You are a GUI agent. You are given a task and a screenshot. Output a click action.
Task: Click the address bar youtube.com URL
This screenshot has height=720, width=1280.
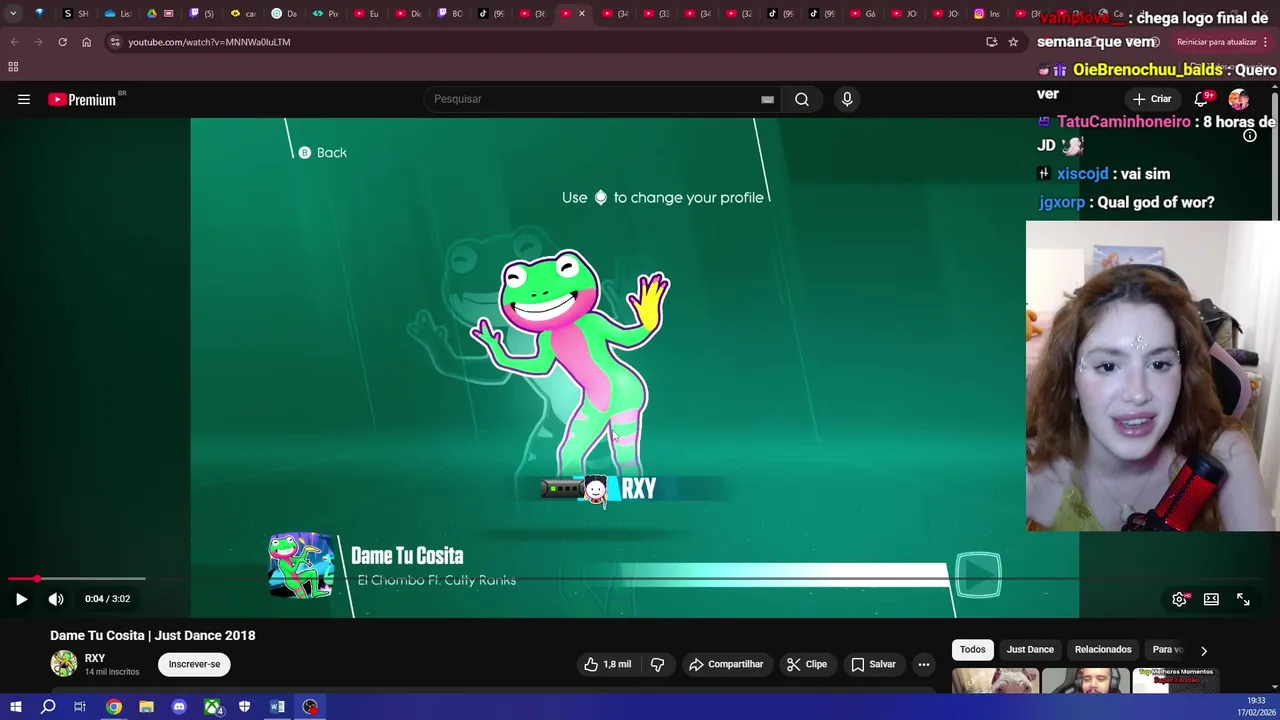209,42
